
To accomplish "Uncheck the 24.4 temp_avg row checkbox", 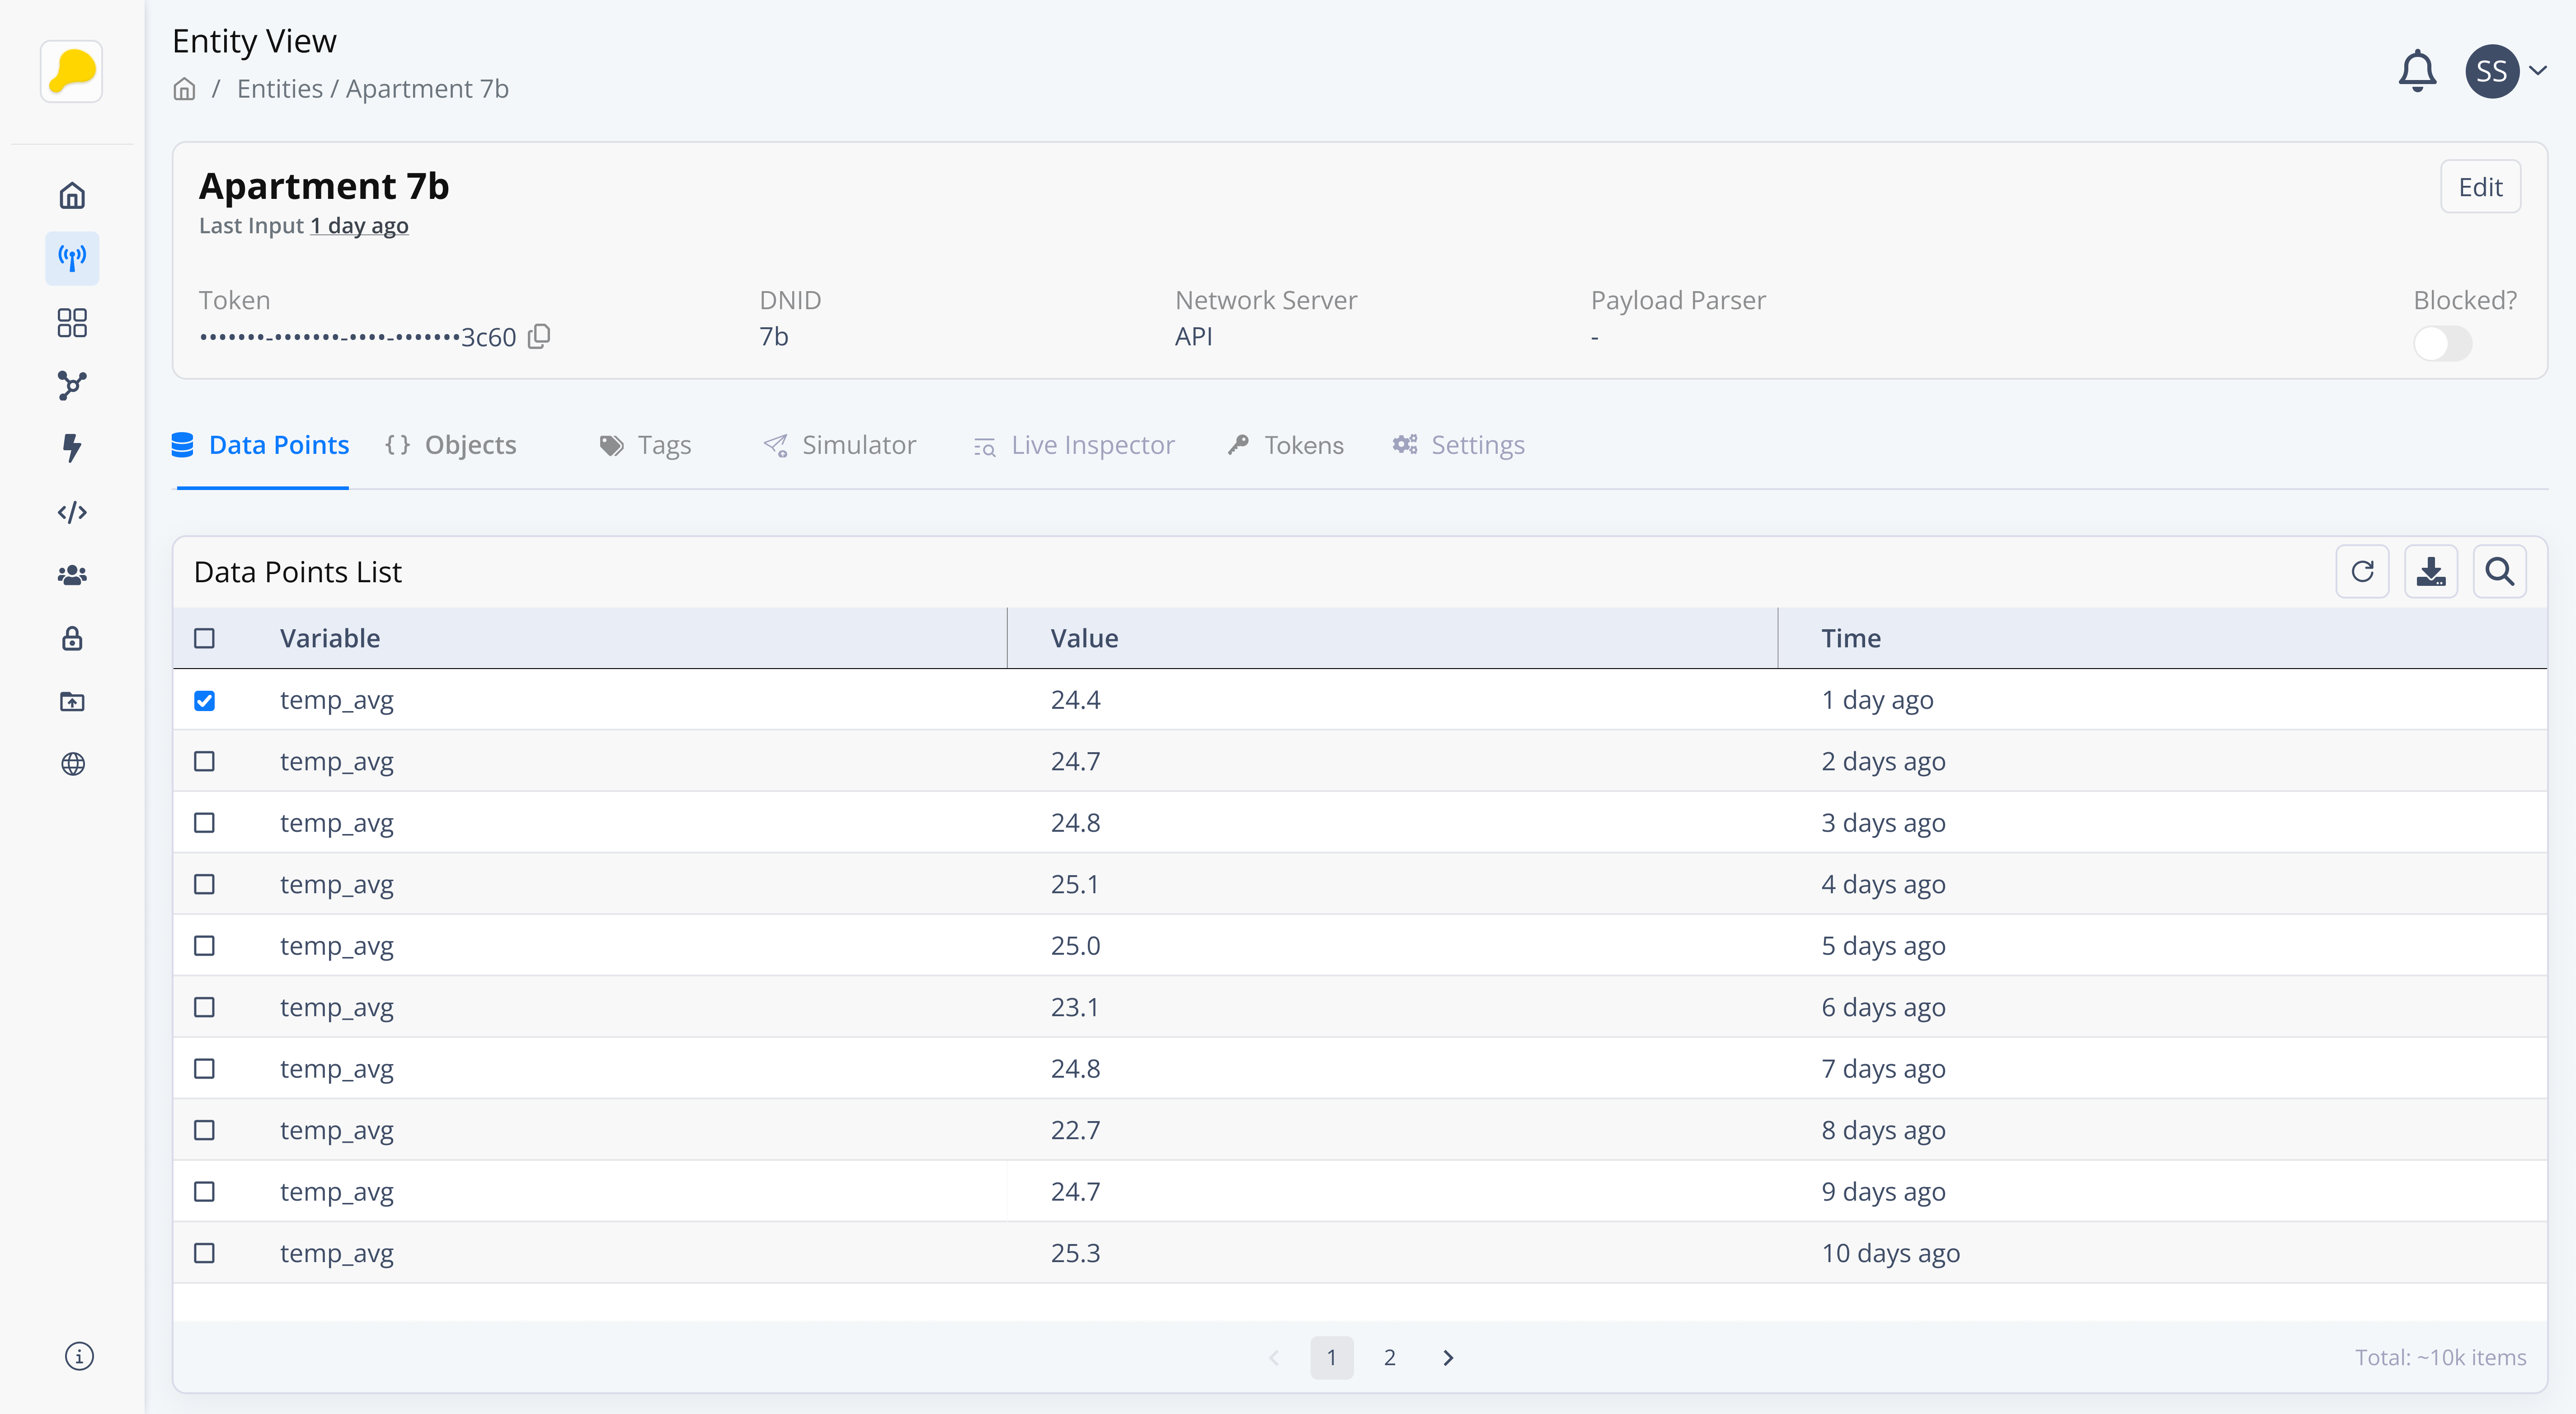I will (x=204, y=700).
